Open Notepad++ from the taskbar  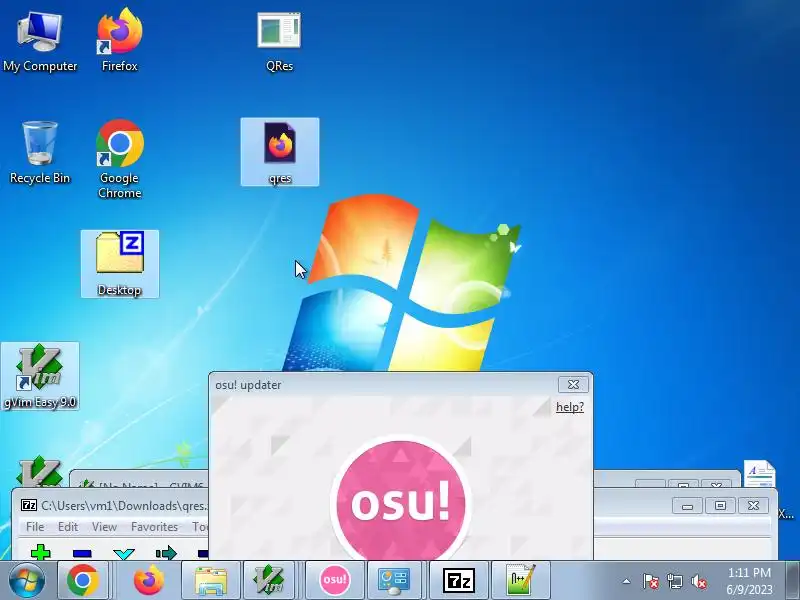pos(521,580)
